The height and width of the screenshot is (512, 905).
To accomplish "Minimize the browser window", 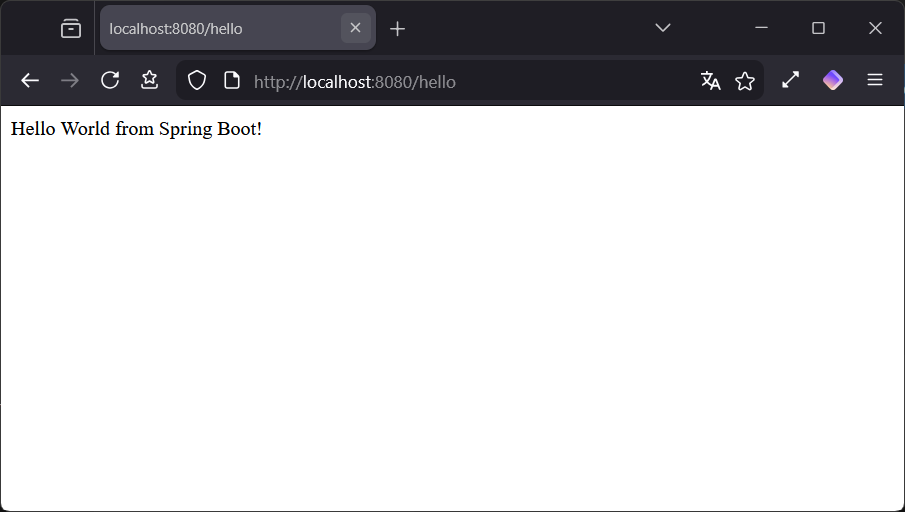I will (x=761, y=28).
